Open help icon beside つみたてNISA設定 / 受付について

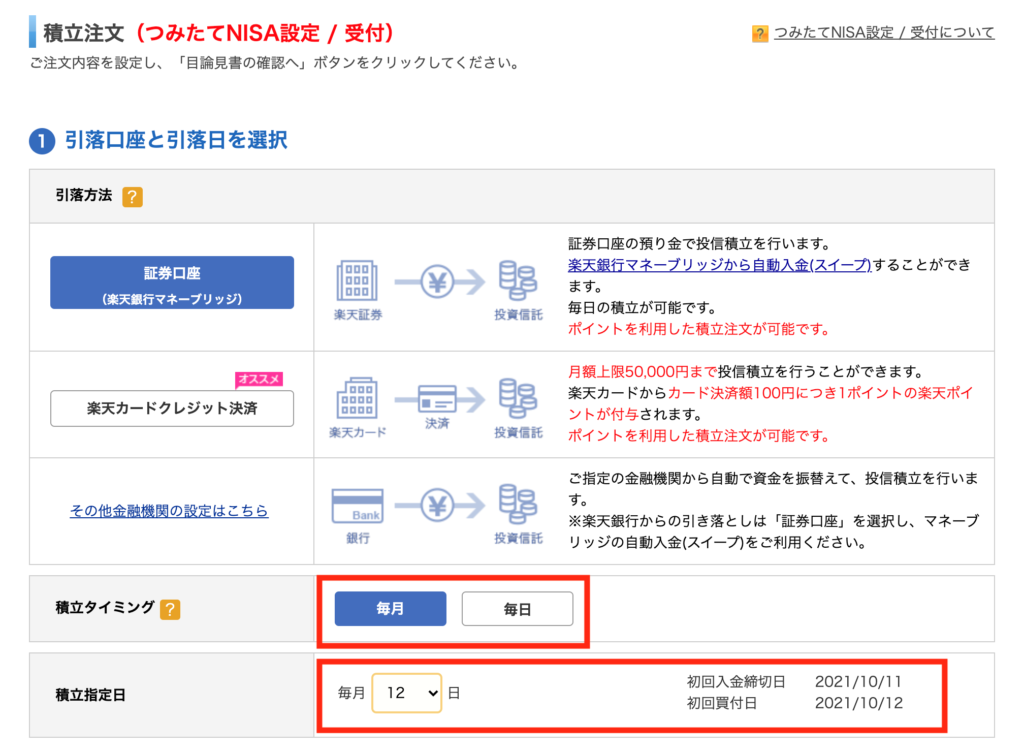coord(760,33)
